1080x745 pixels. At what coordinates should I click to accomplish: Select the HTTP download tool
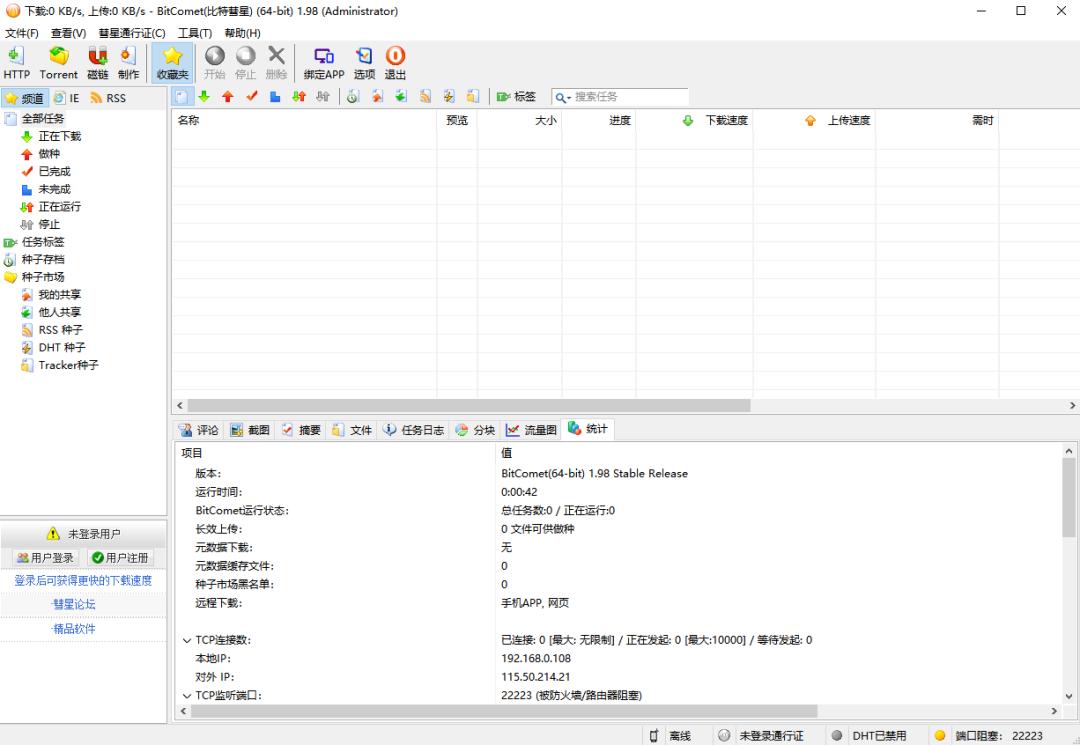click(16, 62)
